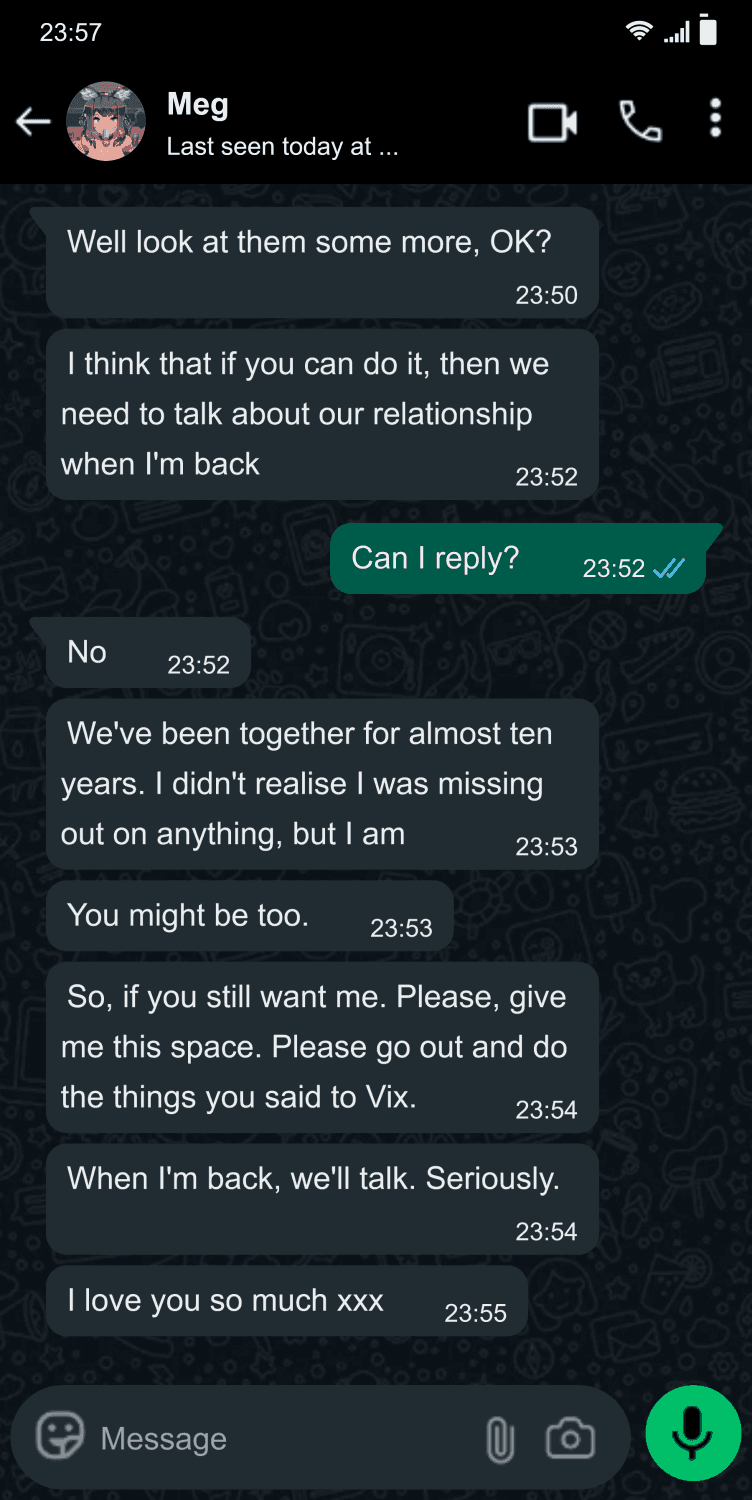Tap the back arrow icon
The width and height of the screenshot is (752, 1500).
click(x=33, y=122)
